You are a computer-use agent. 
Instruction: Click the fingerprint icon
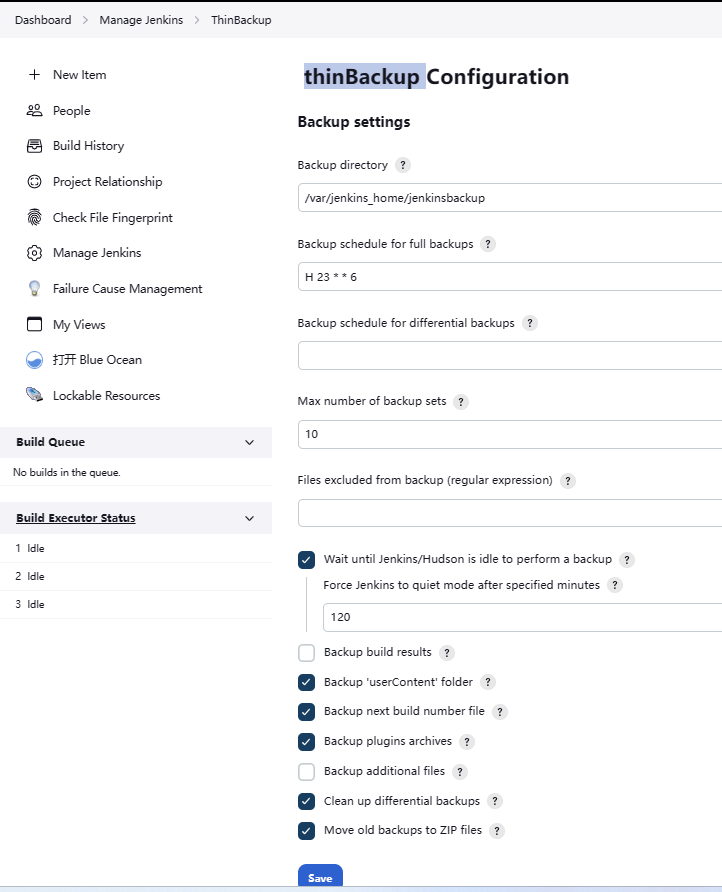click(34, 217)
